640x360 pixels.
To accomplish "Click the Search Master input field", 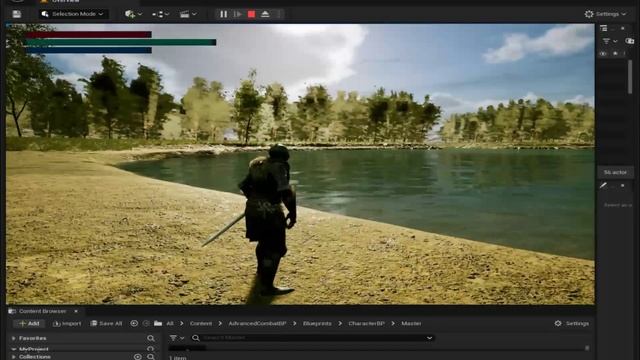I will click(313, 338).
